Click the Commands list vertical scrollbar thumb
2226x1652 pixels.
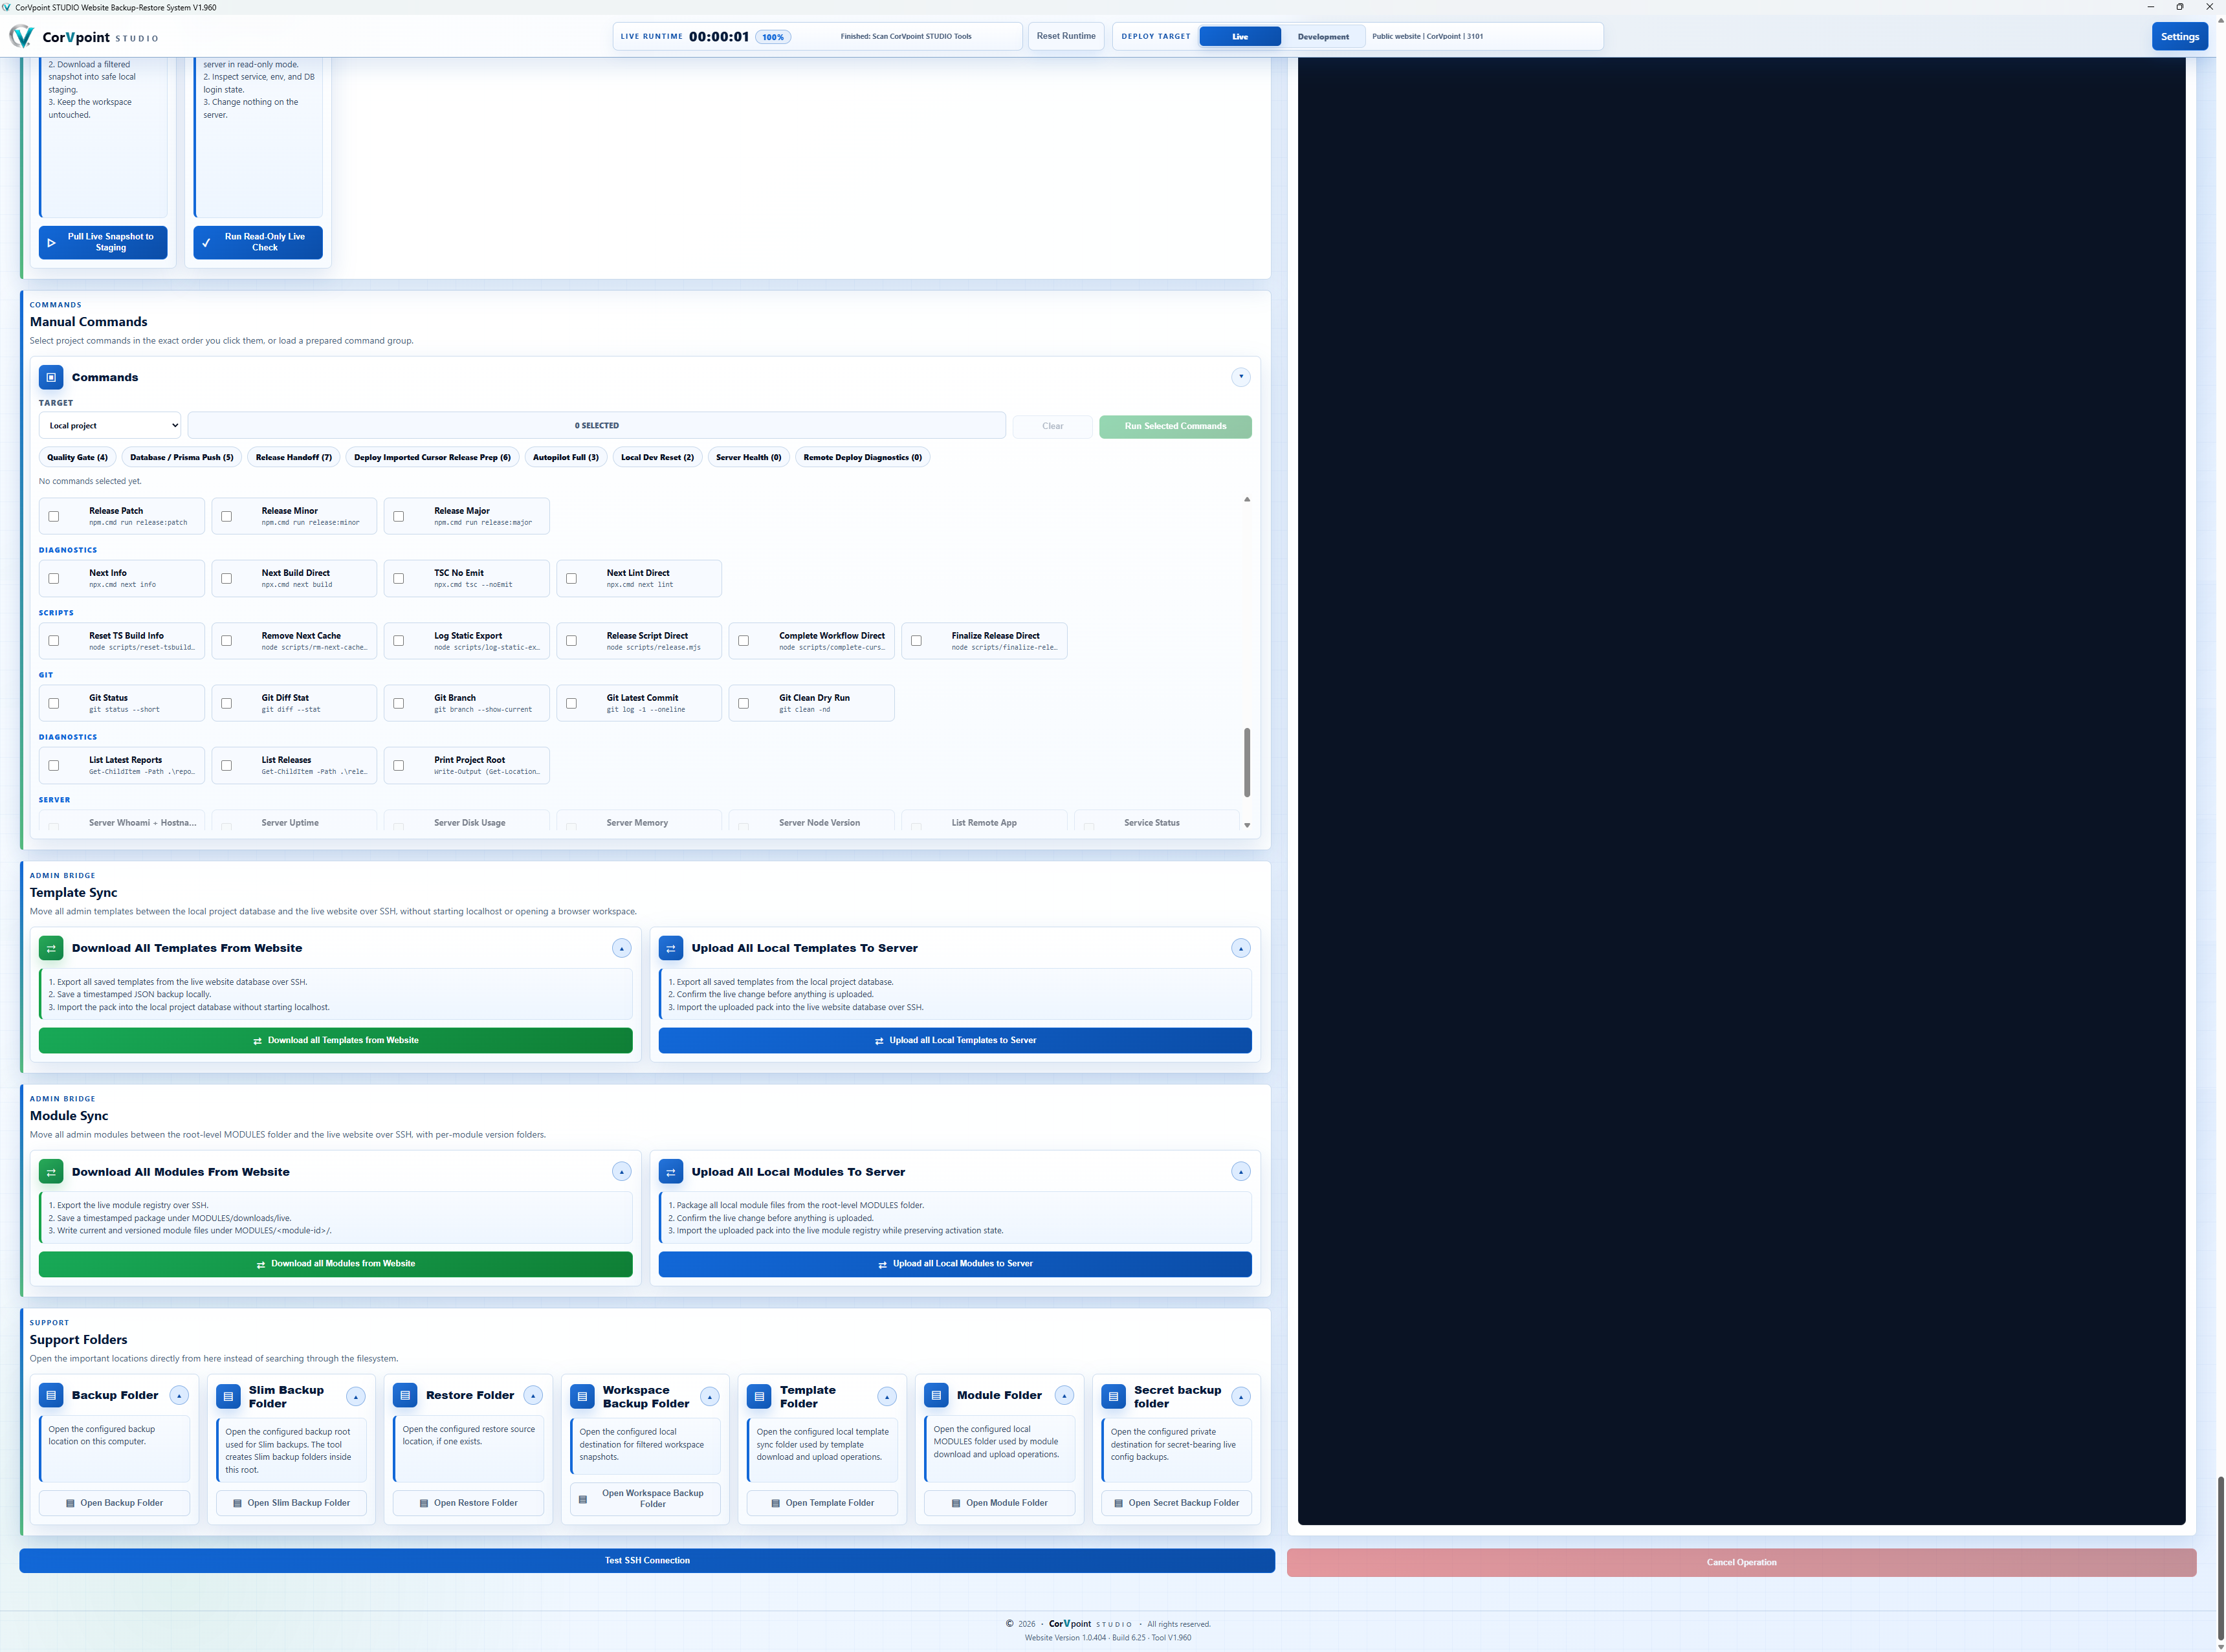1247,762
